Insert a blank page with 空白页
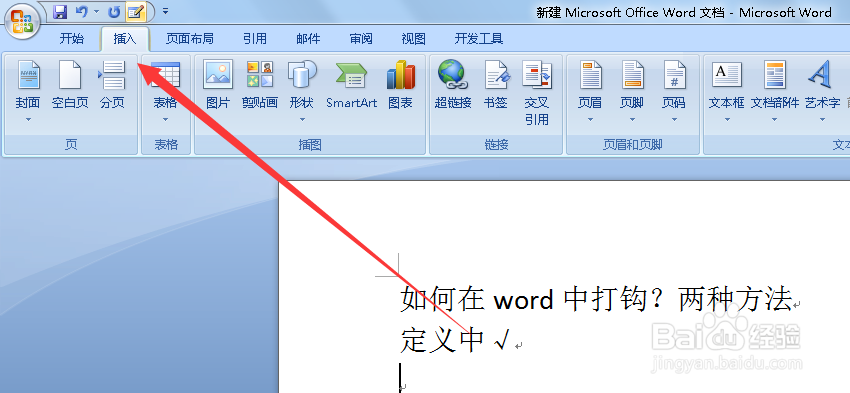Screen dimensions: 850x393 click(70, 84)
